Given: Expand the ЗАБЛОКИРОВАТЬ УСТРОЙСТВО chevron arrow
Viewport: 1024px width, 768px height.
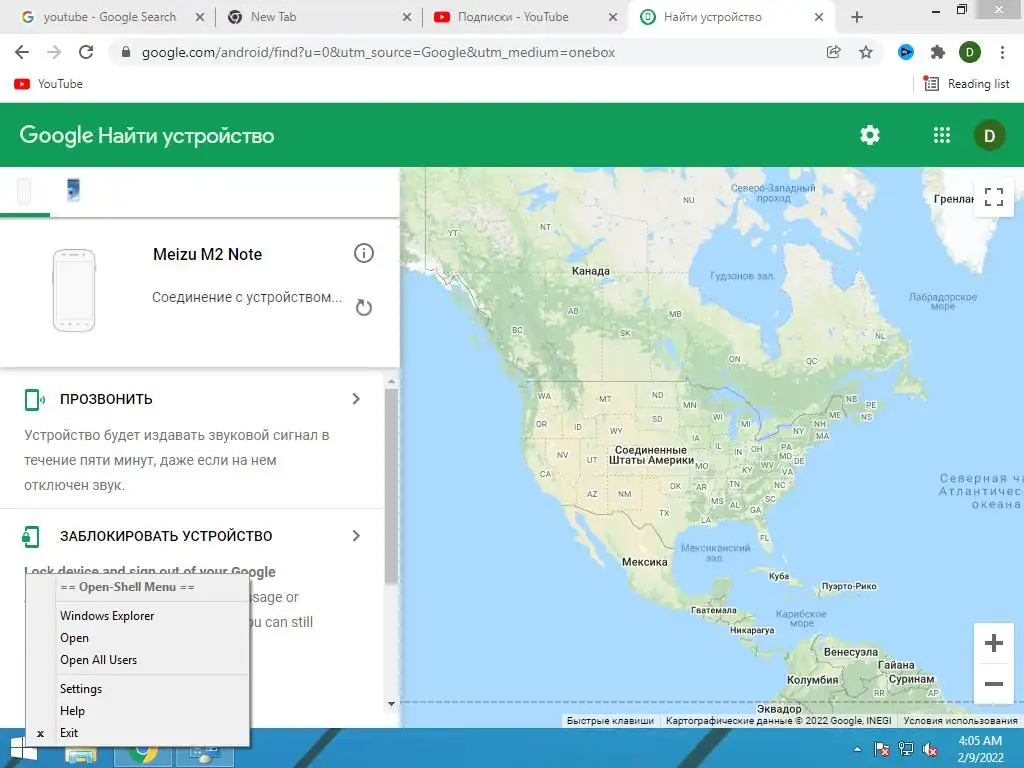Looking at the screenshot, I should point(356,536).
